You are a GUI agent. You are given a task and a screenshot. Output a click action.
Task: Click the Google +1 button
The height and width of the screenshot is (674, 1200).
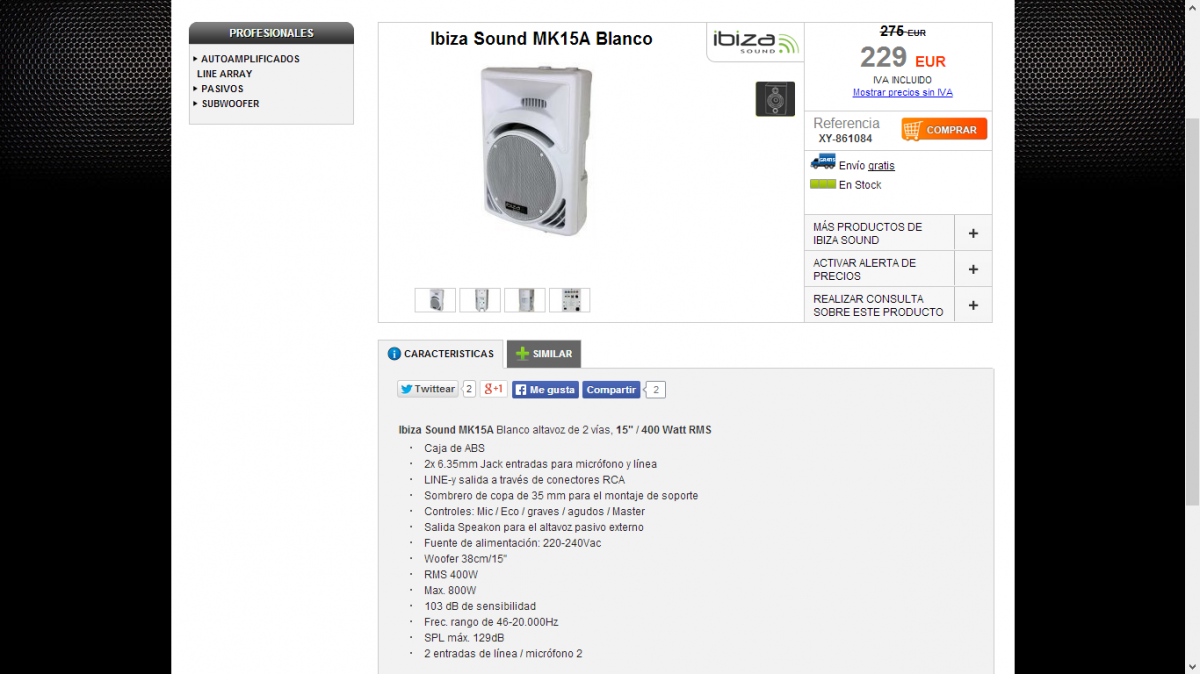click(494, 389)
